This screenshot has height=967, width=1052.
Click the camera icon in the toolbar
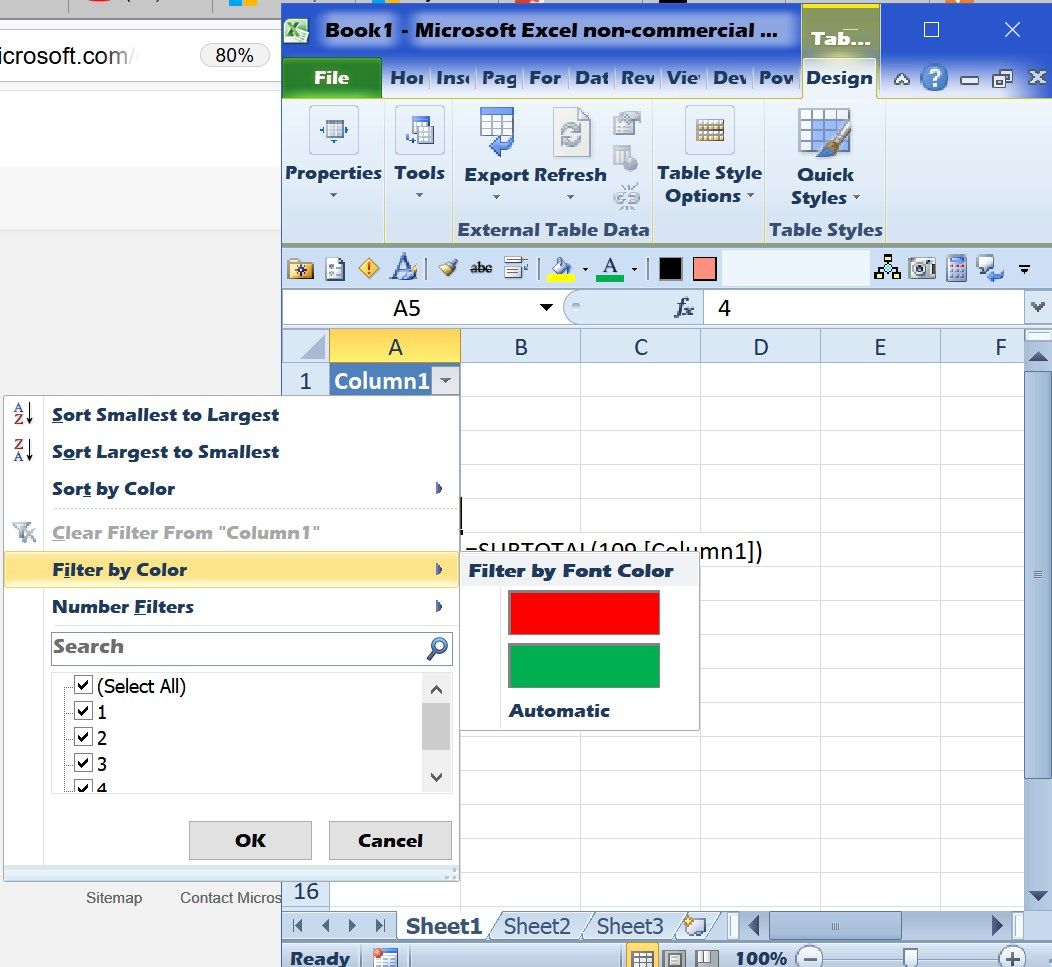pyautogui.click(x=922, y=268)
